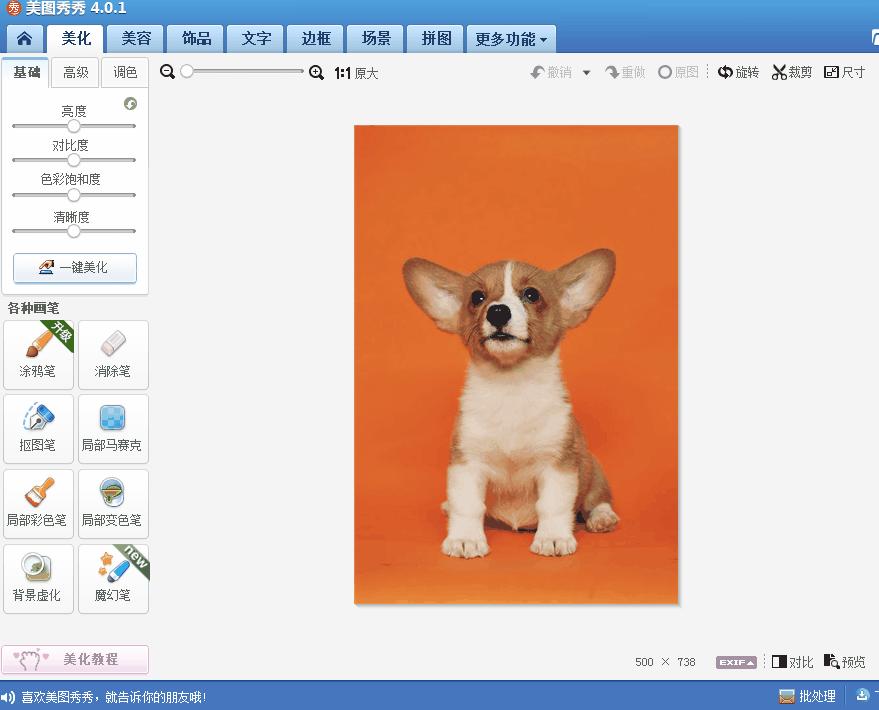
Task: Click the zoom in magnifier icon
Action: tap(316, 72)
